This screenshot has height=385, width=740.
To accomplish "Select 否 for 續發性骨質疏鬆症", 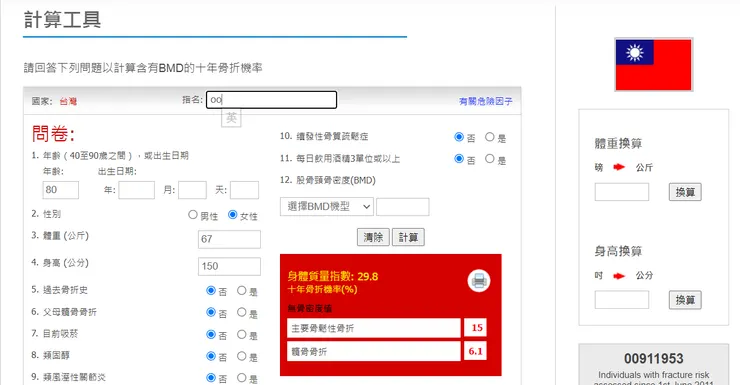I will point(459,137).
